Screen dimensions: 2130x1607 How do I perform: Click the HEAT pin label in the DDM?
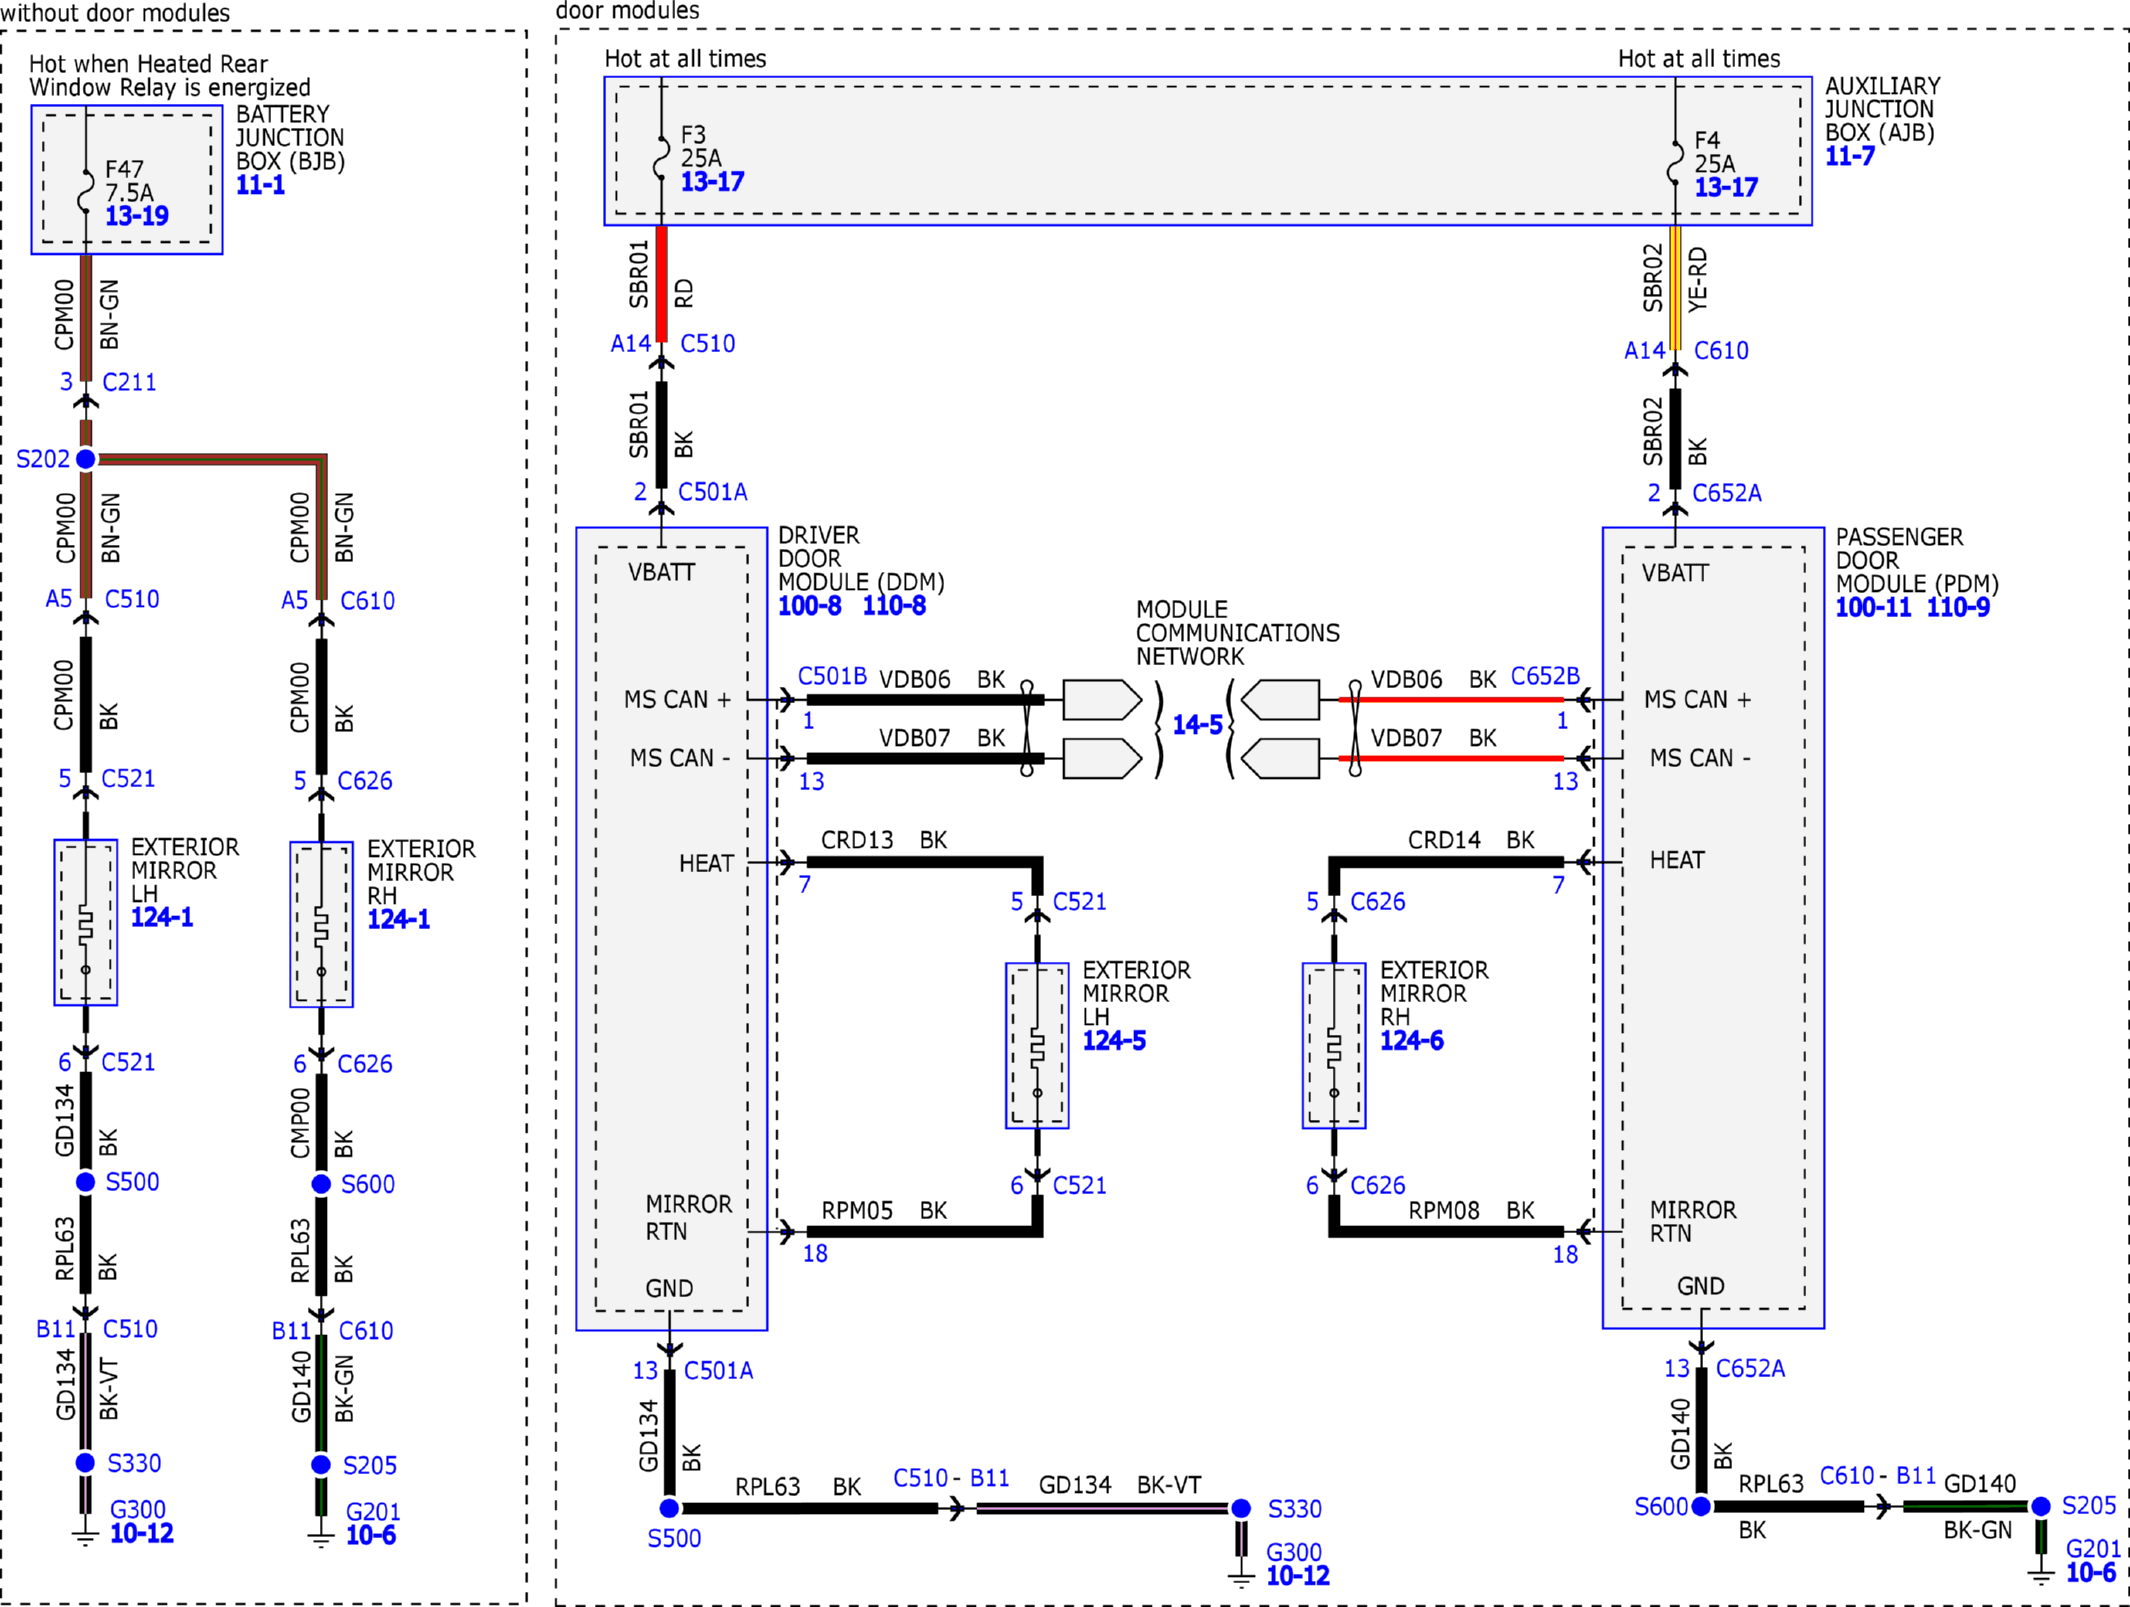(706, 863)
